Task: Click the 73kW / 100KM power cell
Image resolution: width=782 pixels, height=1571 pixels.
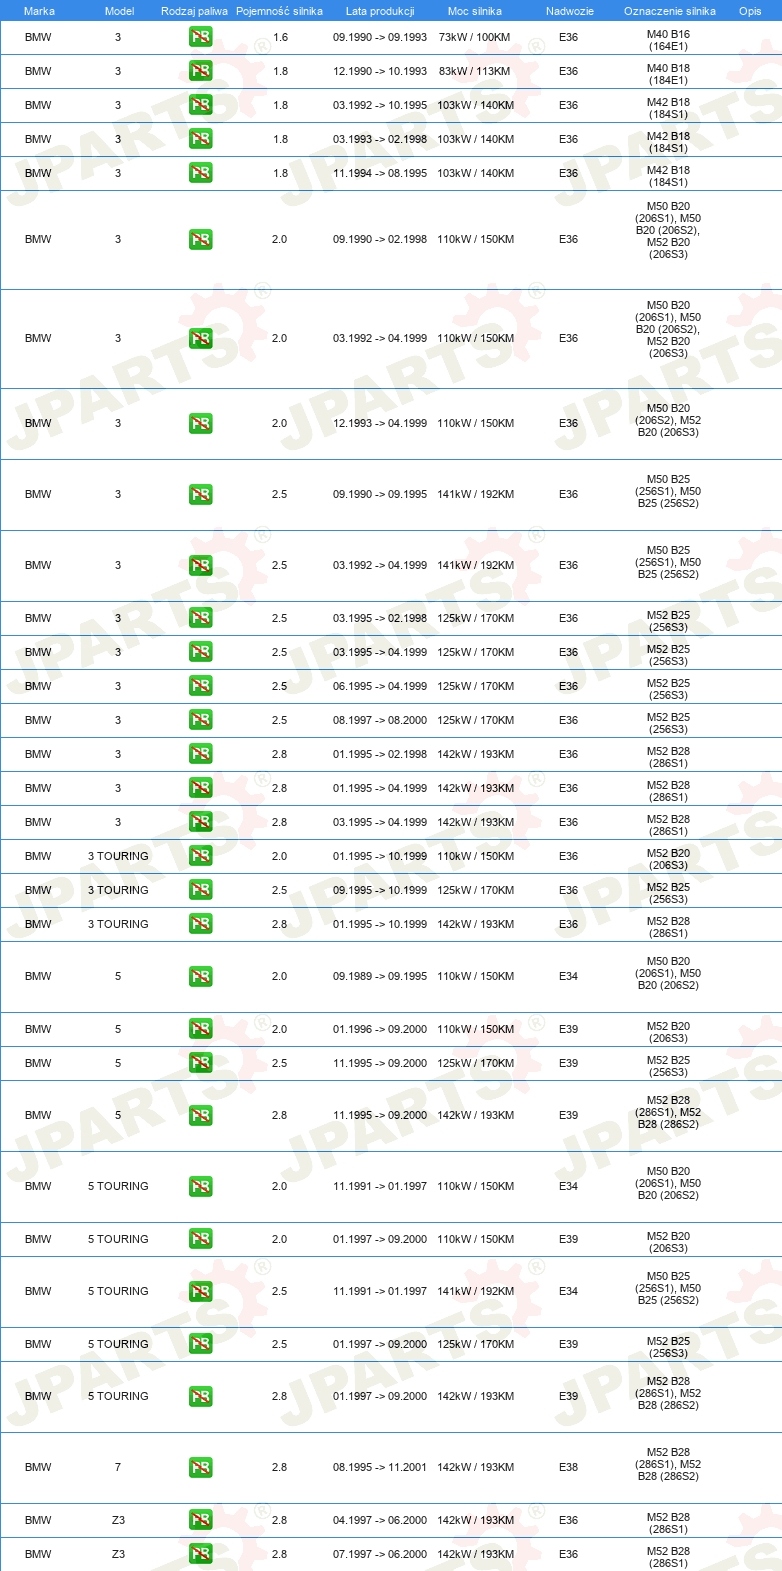Action: tap(474, 37)
